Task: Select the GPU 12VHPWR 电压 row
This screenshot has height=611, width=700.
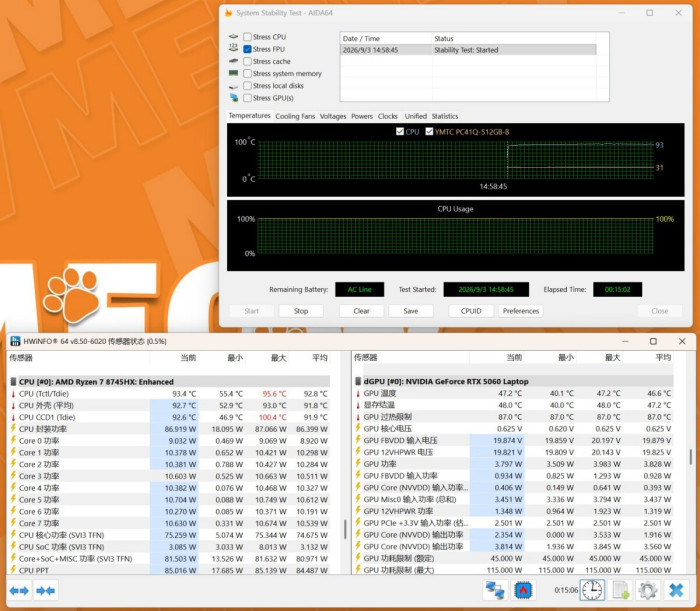Action: pos(514,452)
